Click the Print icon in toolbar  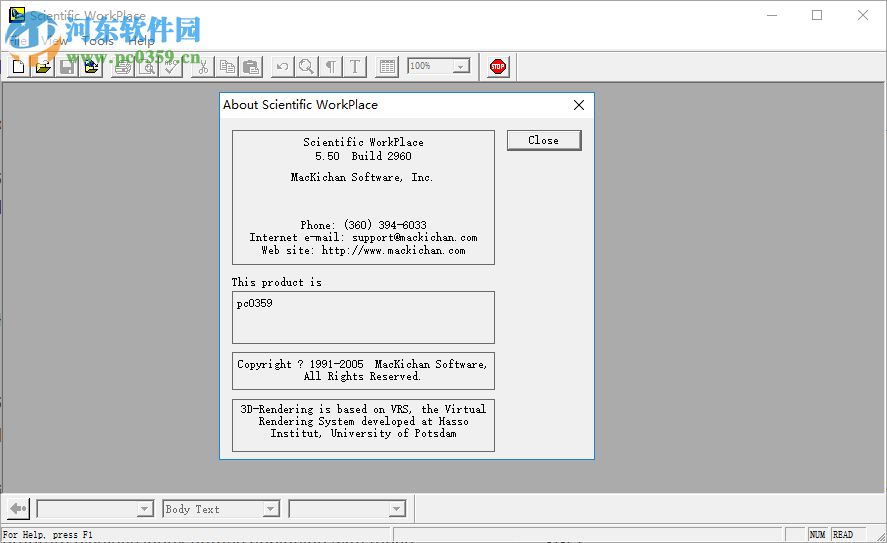122,67
